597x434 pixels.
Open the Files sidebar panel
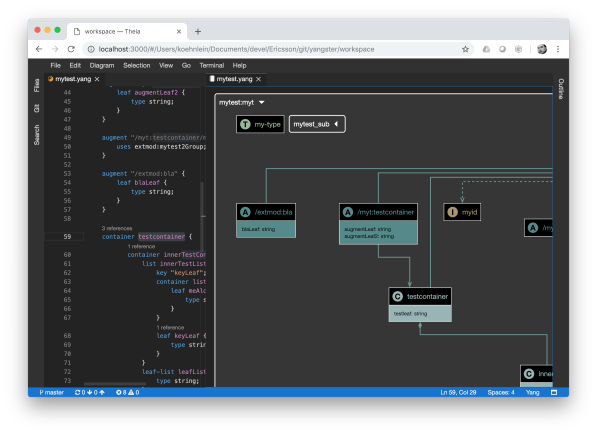pyautogui.click(x=37, y=85)
